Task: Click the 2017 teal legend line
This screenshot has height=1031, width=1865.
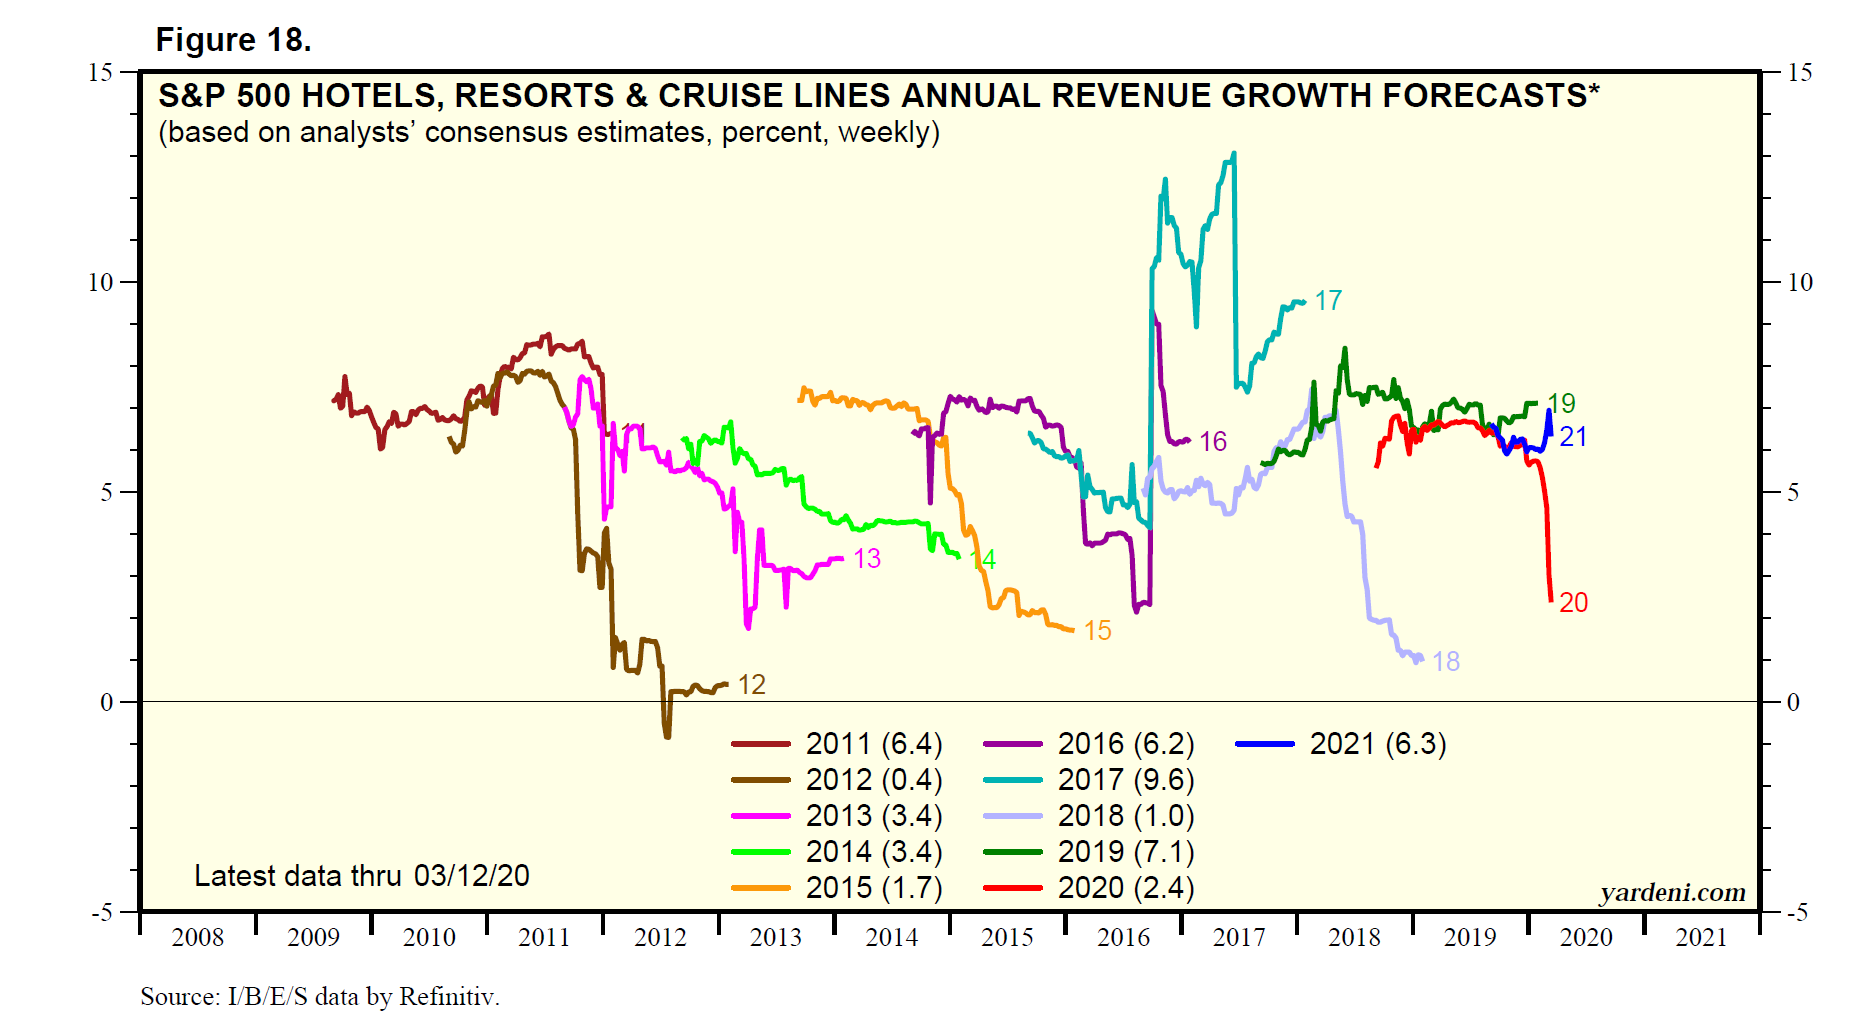Action: tap(1012, 780)
